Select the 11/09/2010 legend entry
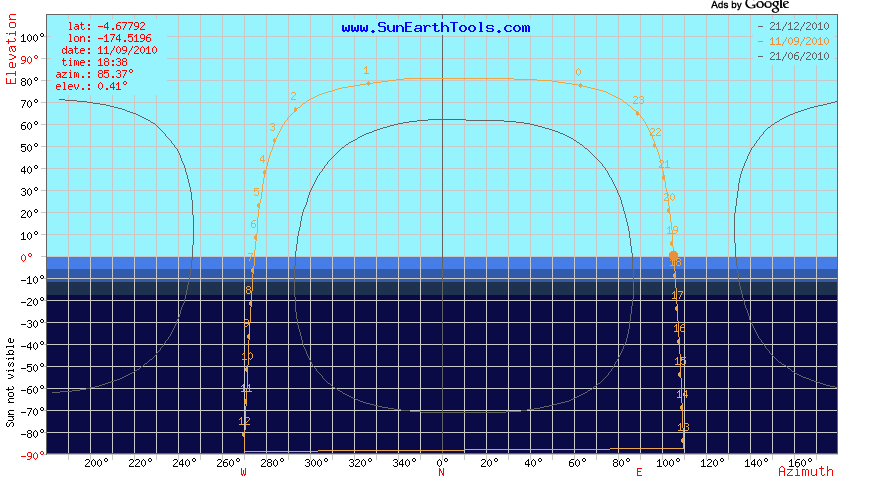This screenshot has height=482, width=871. (x=794, y=41)
